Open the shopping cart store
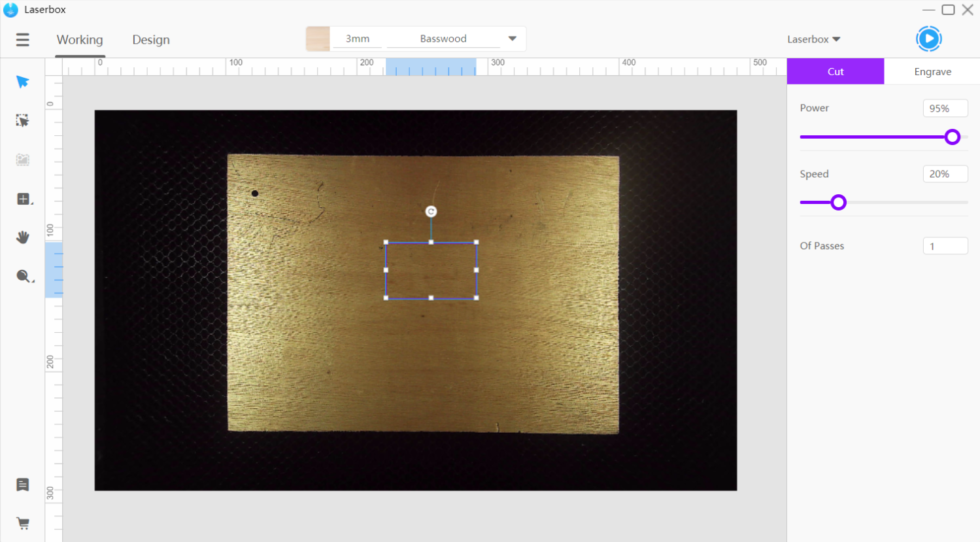 point(23,522)
